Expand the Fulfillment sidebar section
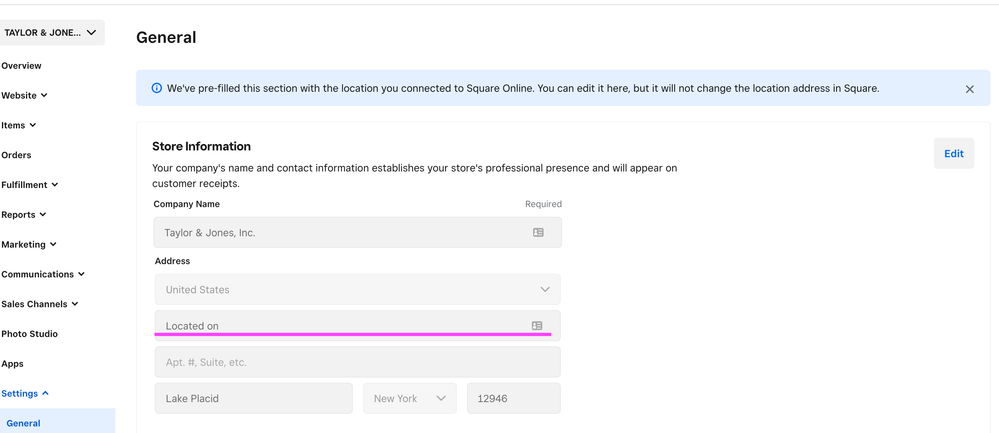Screen dimensions: 999x433 pos(30,185)
